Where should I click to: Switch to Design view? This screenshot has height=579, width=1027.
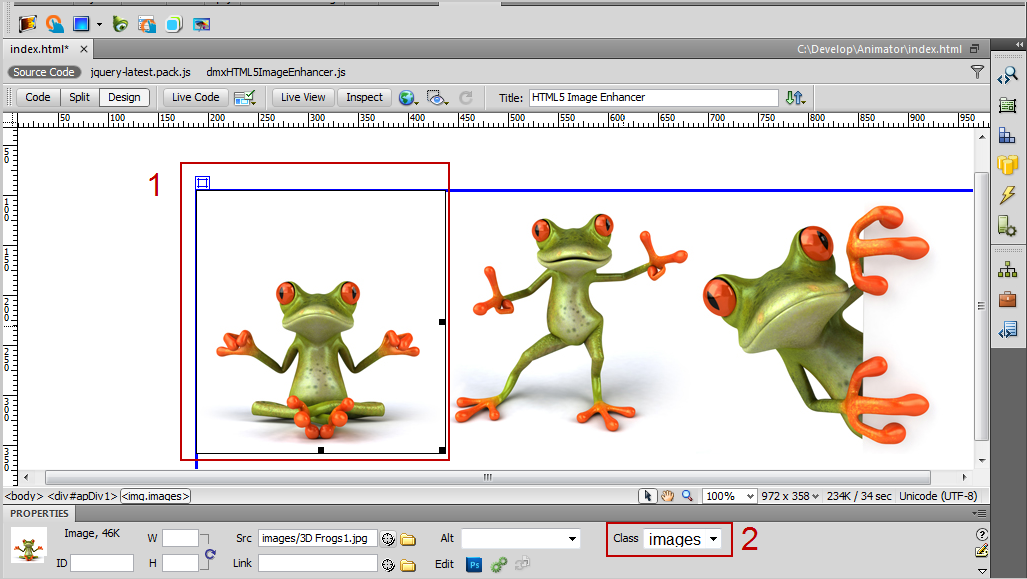(124, 98)
